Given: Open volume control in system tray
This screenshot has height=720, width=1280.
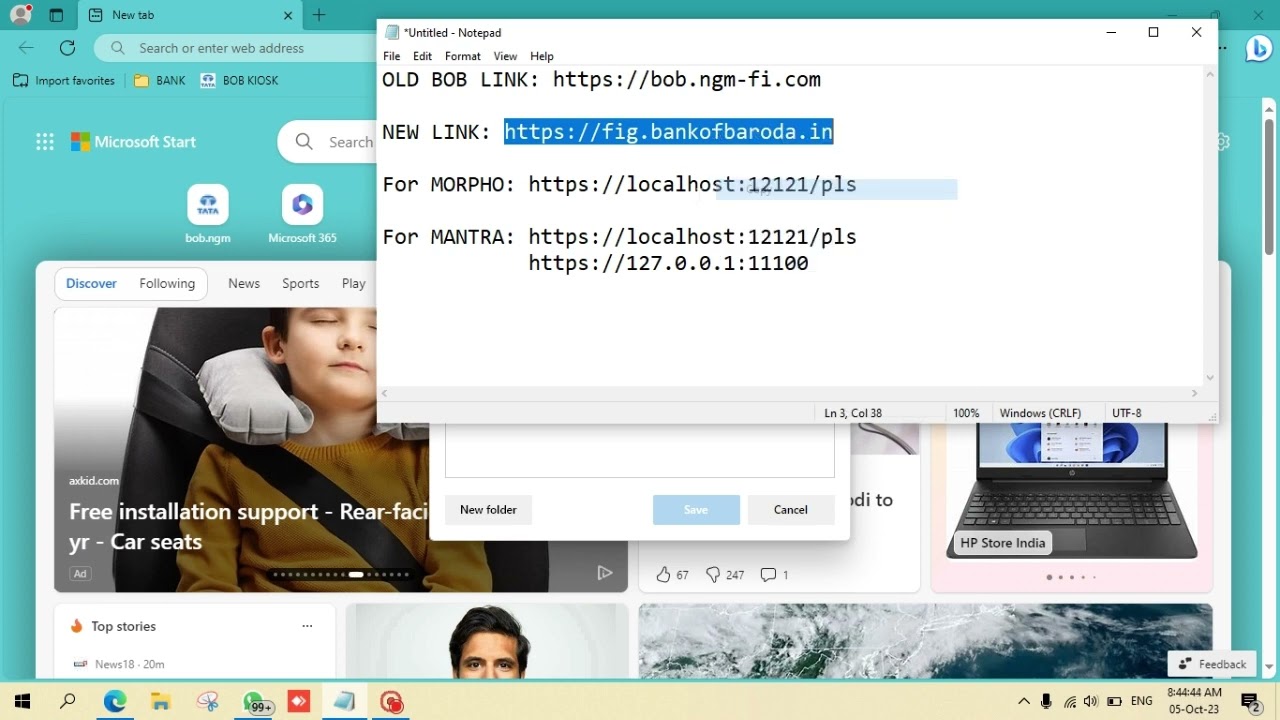Looking at the screenshot, I should 1090,701.
